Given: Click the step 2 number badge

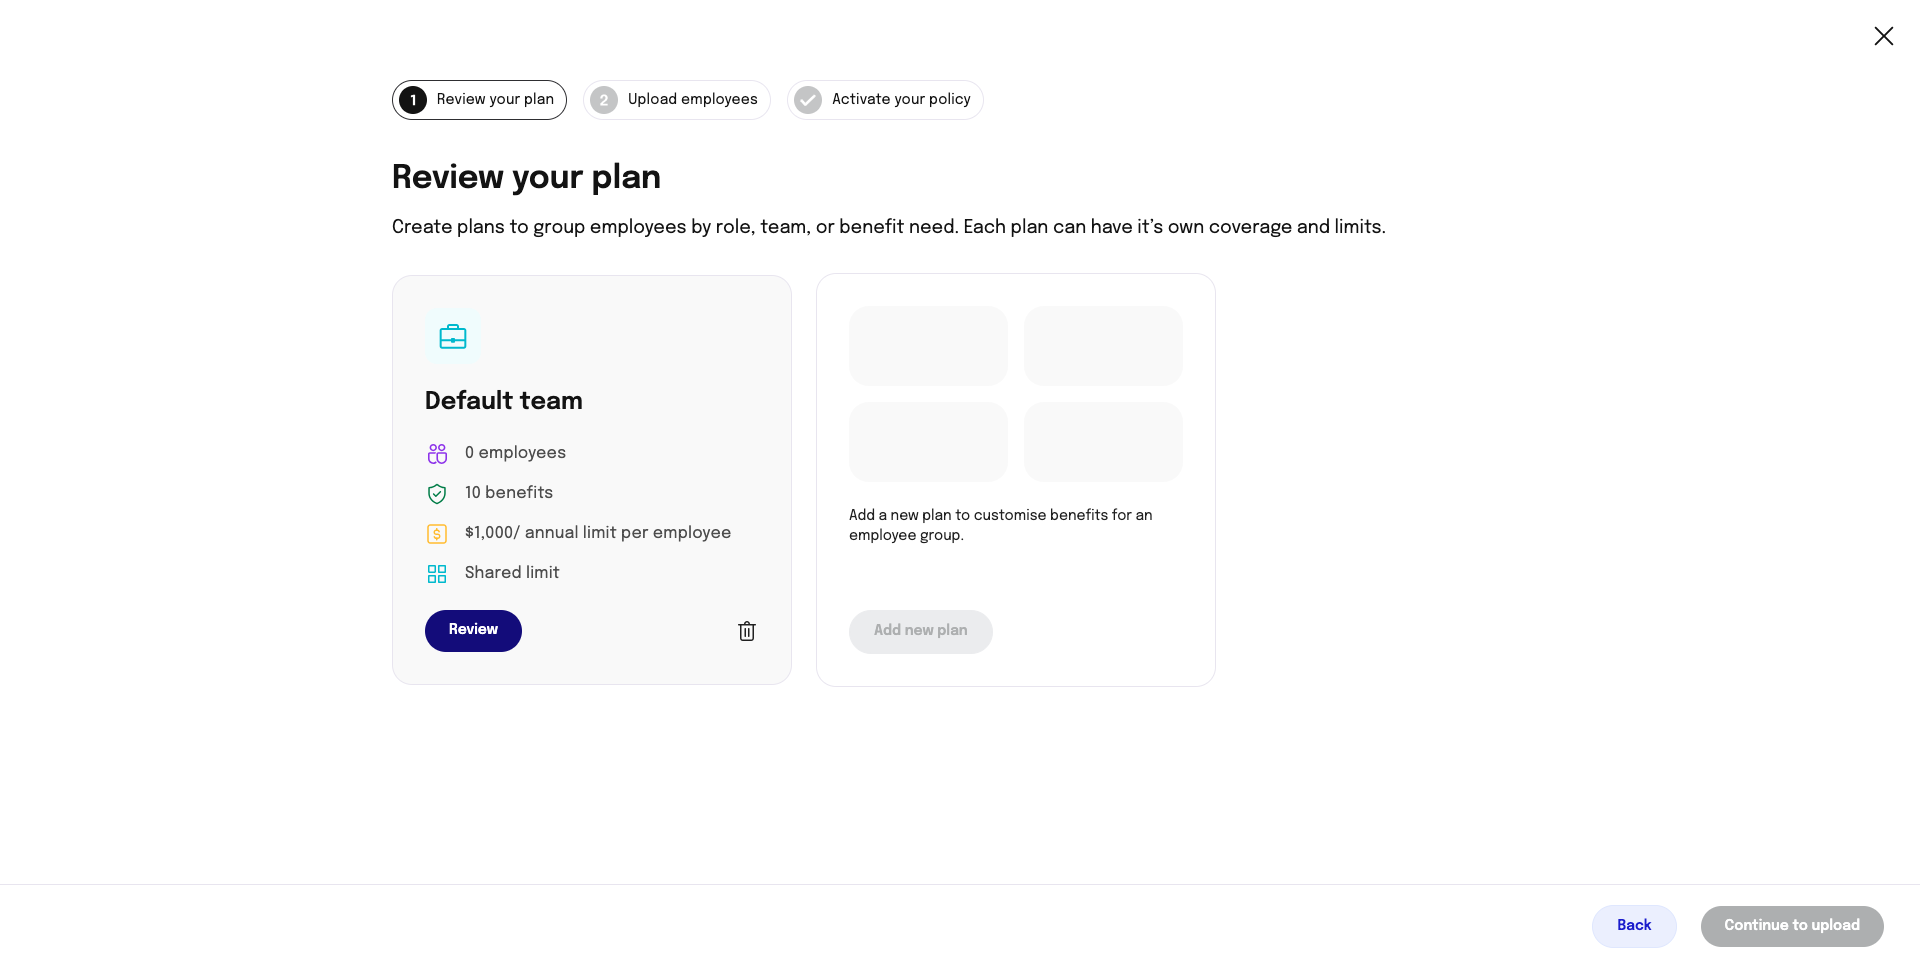Looking at the screenshot, I should click(604, 100).
